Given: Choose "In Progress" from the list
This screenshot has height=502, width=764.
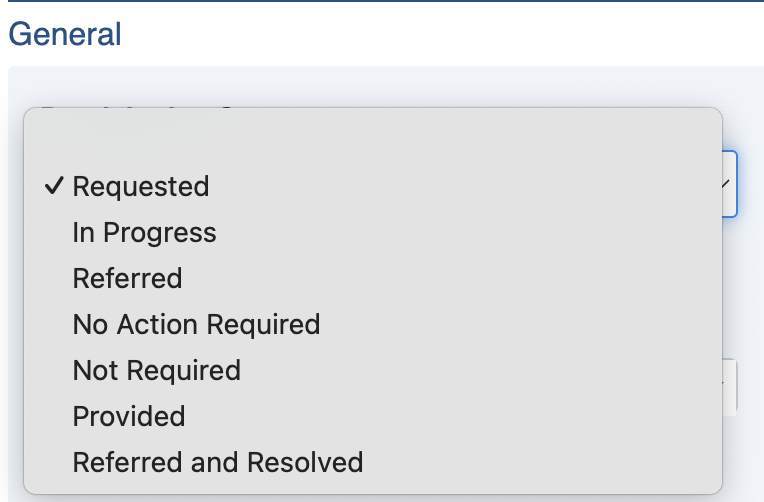Looking at the screenshot, I should [144, 233].
